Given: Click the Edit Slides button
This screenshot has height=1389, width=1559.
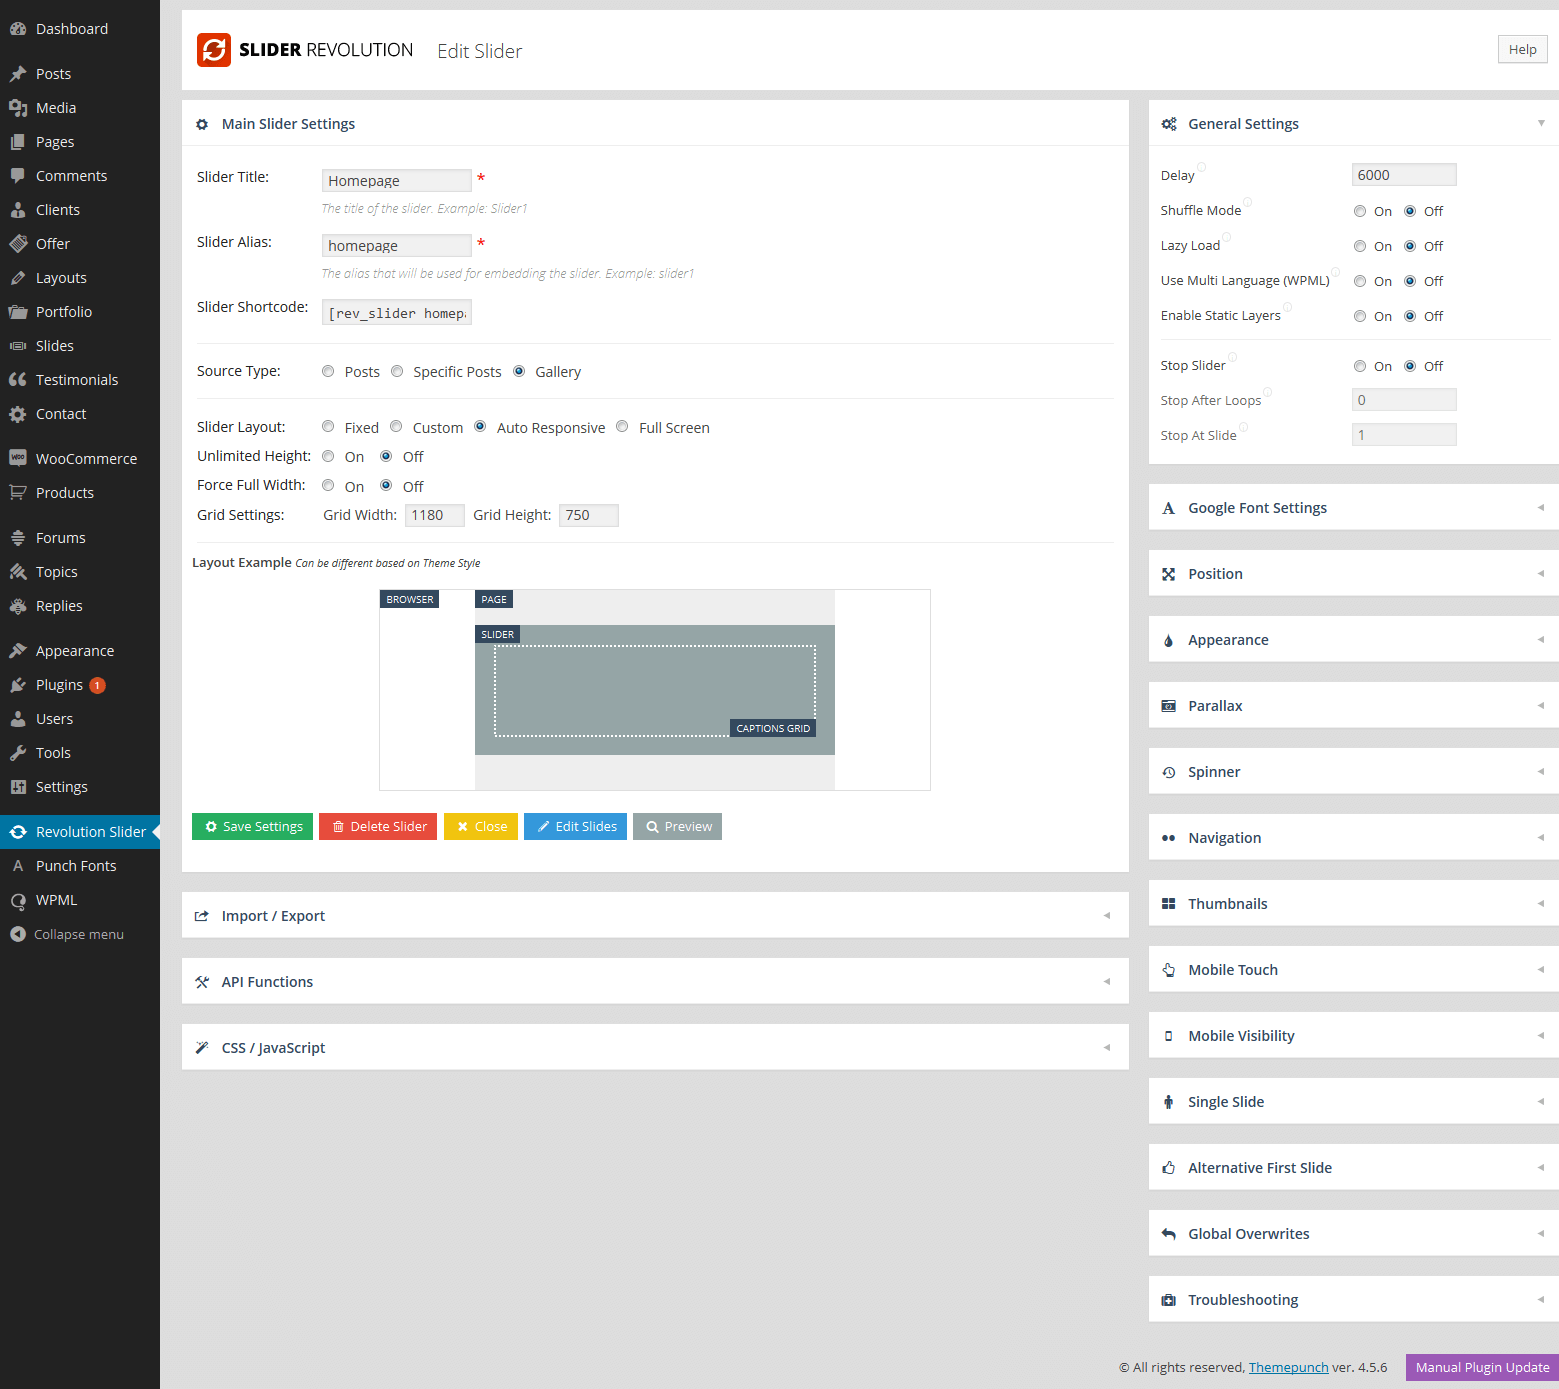Looking at the screenshot, I should coord(575,827).
